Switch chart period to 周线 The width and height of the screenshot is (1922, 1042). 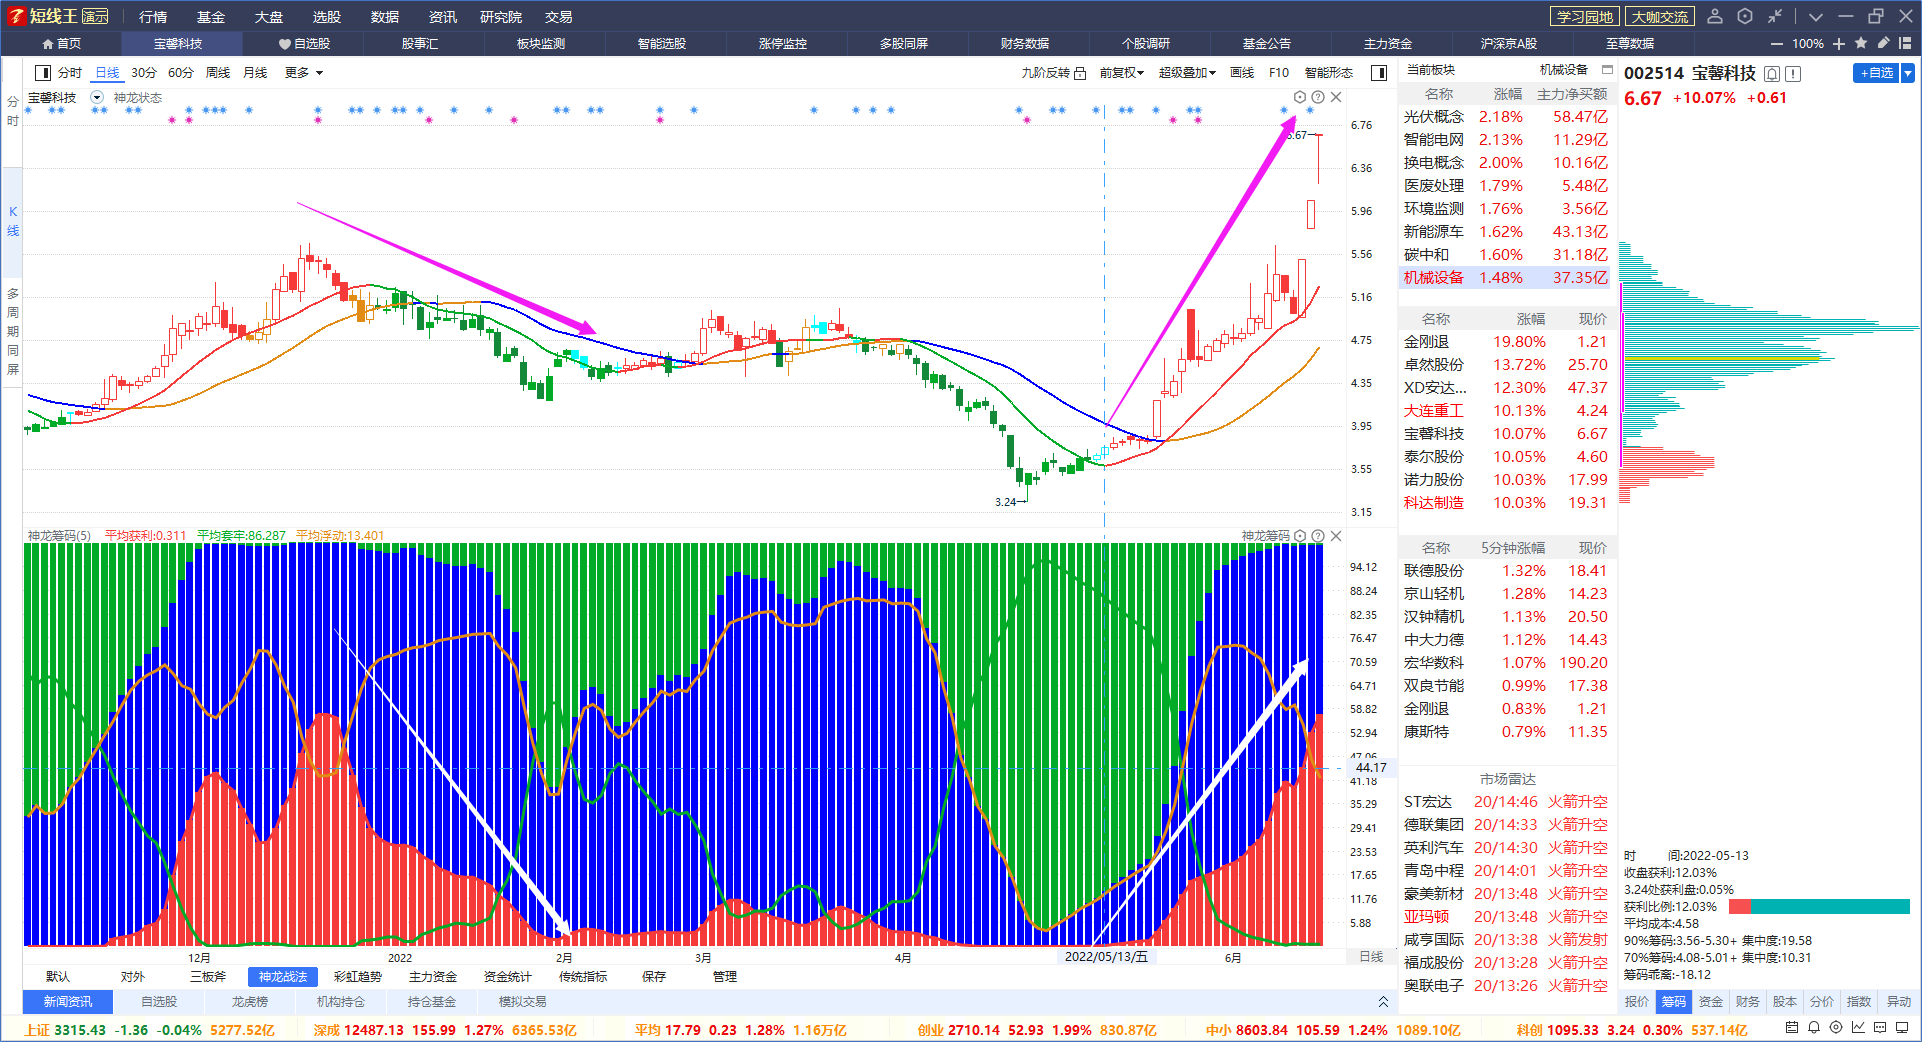tap(218, 73)
